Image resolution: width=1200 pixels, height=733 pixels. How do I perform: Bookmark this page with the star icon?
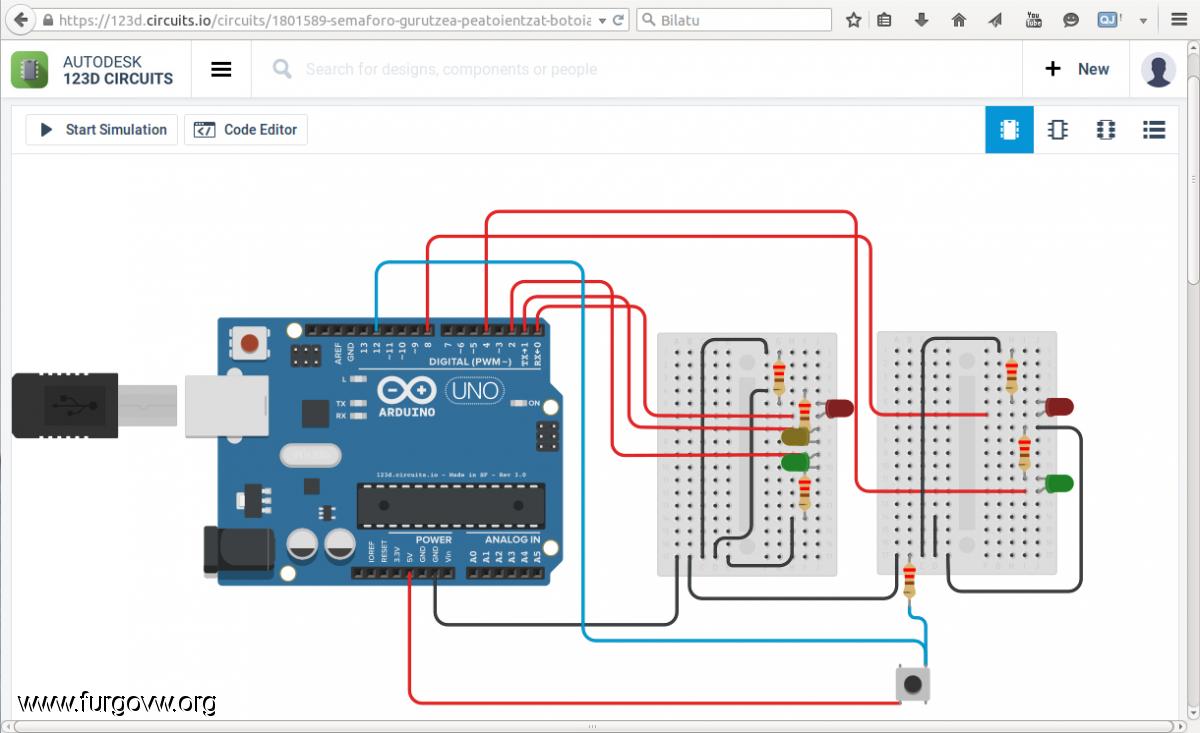853,19
